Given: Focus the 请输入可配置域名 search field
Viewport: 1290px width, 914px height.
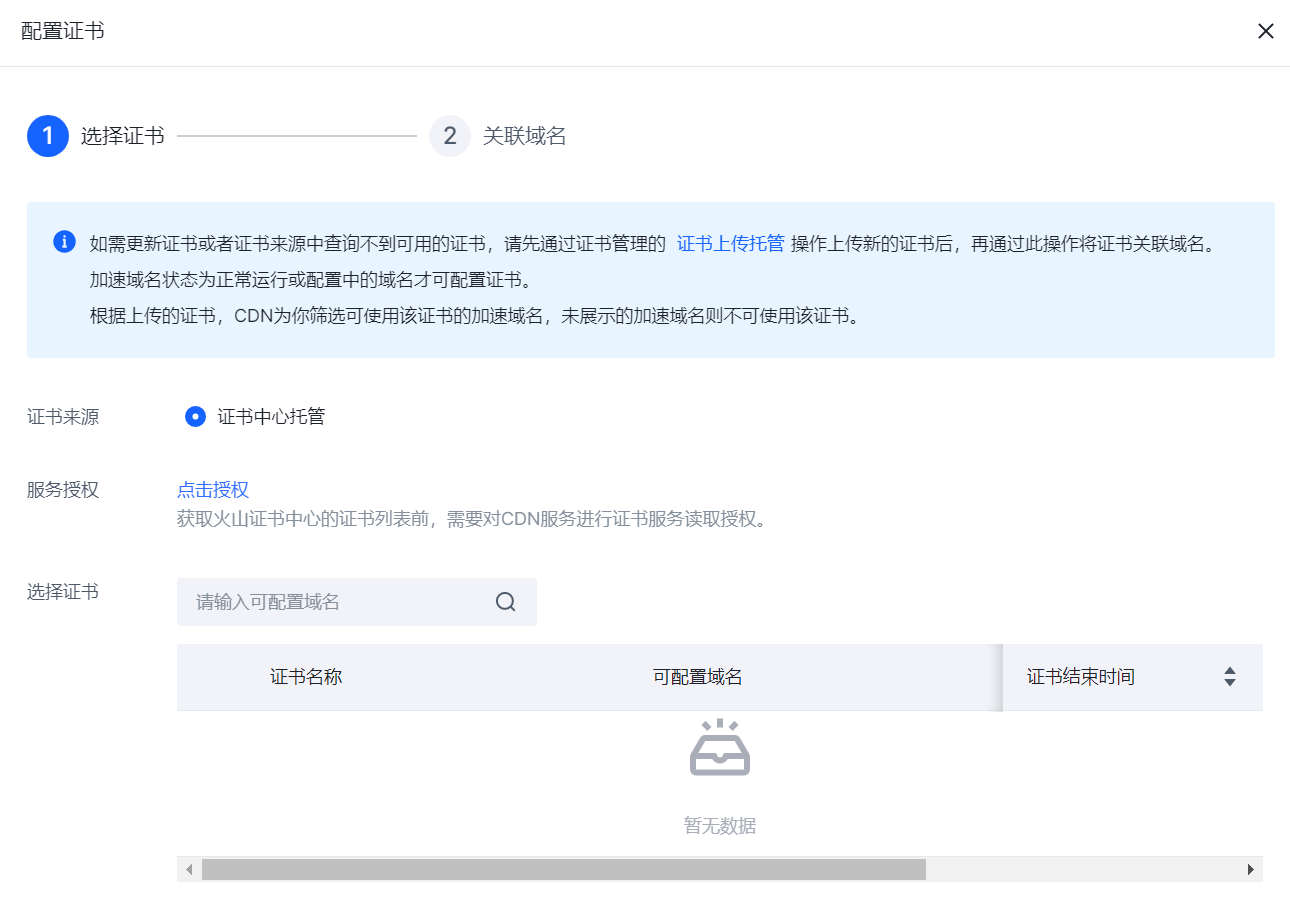Looking at the screenshot, I should 357,602.
